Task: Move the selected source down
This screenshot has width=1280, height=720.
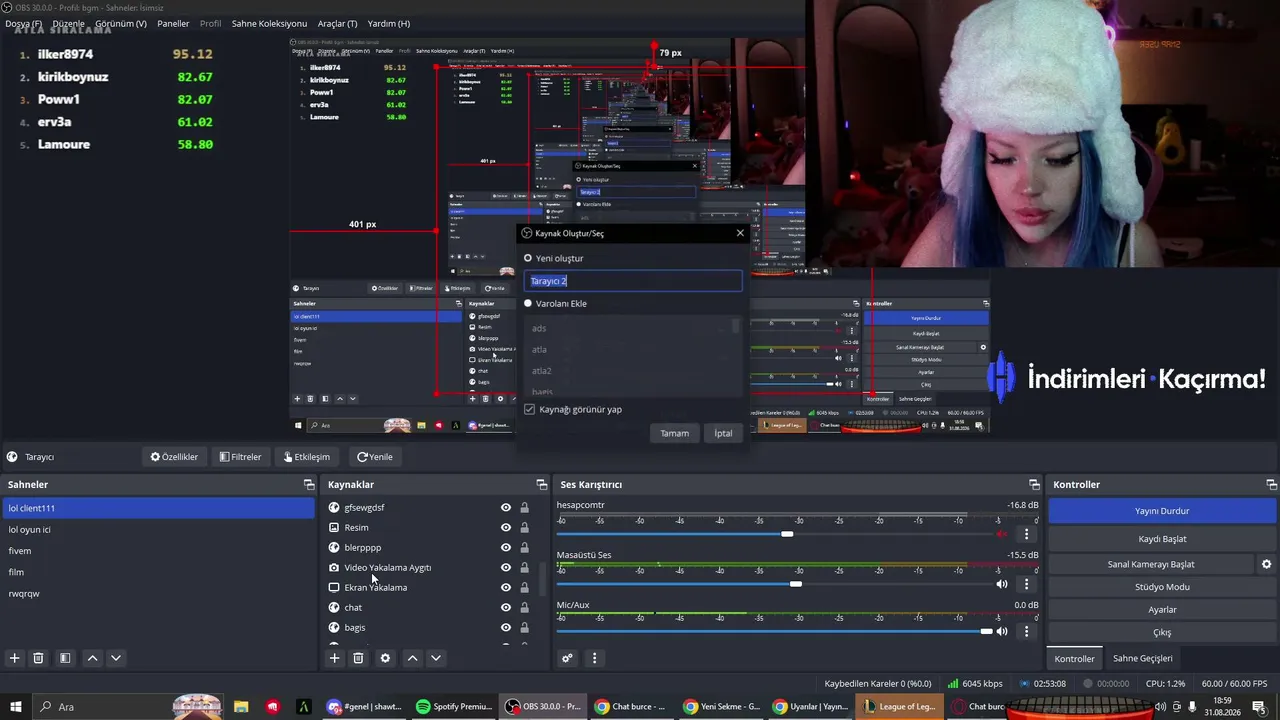Action: point(435,658)
